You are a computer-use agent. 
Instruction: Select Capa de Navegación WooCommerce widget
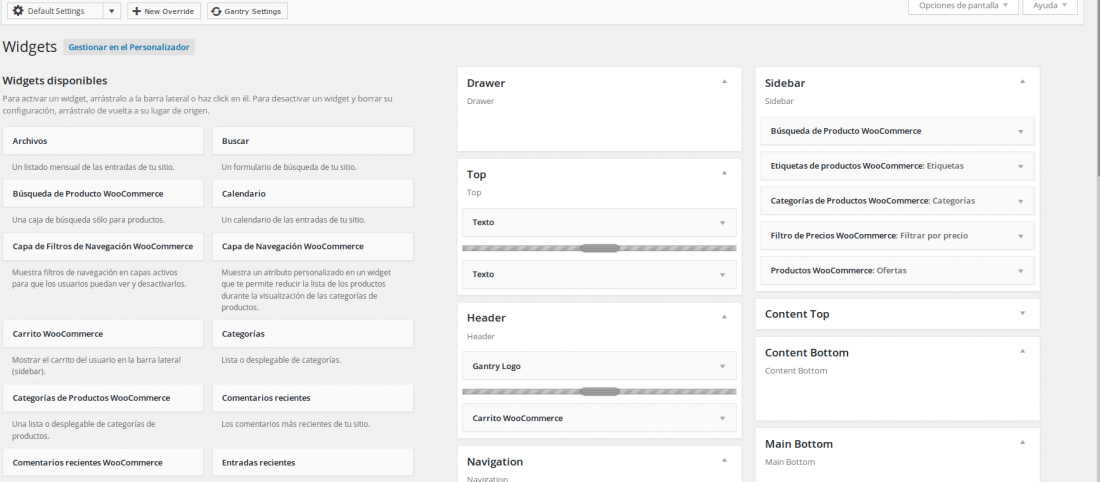313,246
